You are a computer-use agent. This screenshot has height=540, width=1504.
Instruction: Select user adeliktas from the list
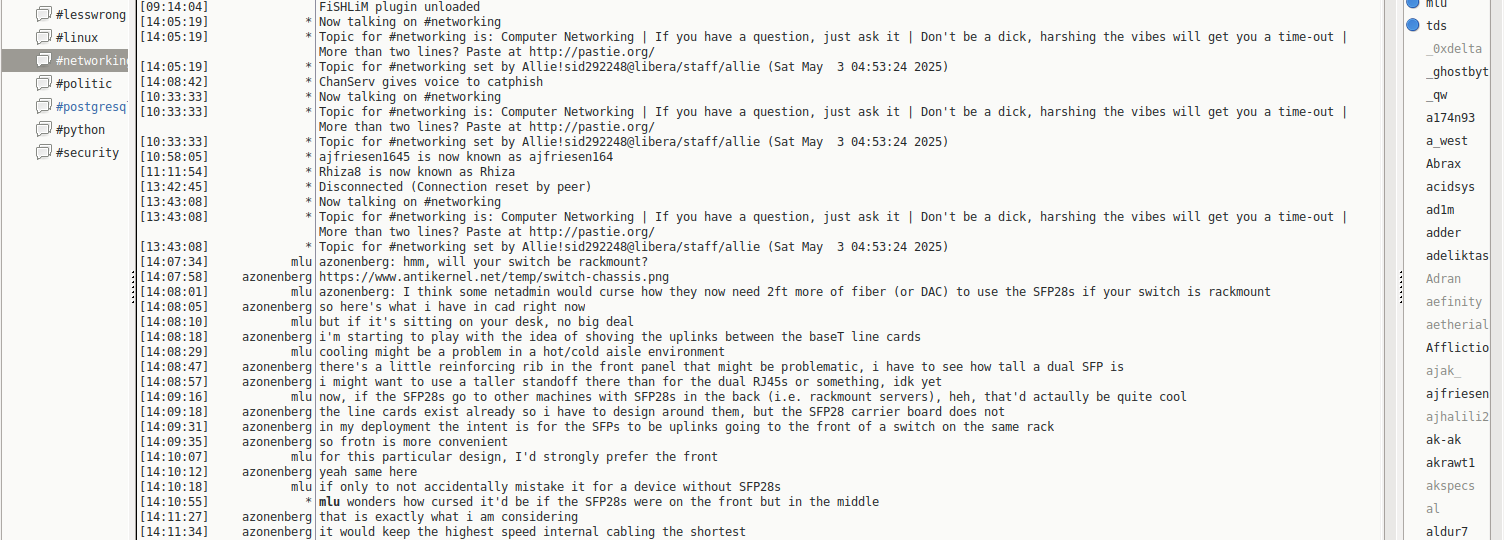point(1456,256)
